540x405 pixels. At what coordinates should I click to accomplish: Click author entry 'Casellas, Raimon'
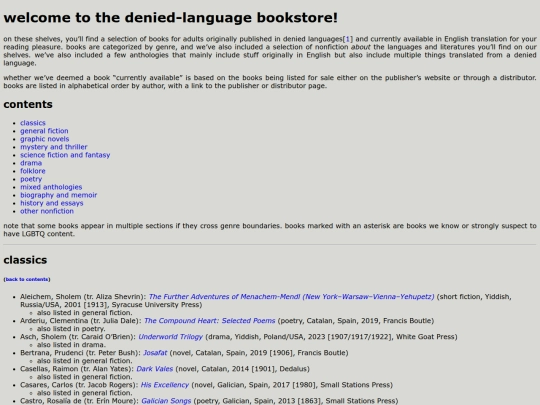[x=49, y=369]
